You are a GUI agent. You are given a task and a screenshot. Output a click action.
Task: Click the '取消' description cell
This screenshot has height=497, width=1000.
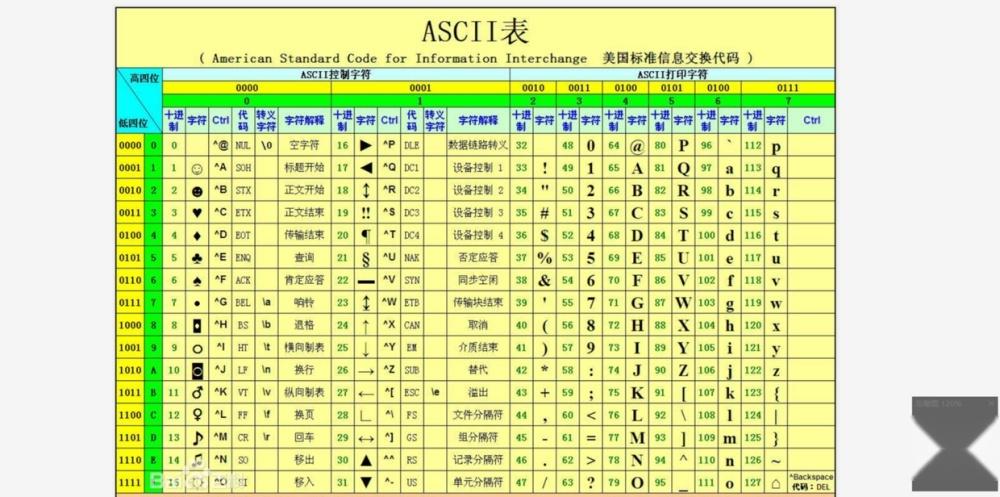click(478, 325)
